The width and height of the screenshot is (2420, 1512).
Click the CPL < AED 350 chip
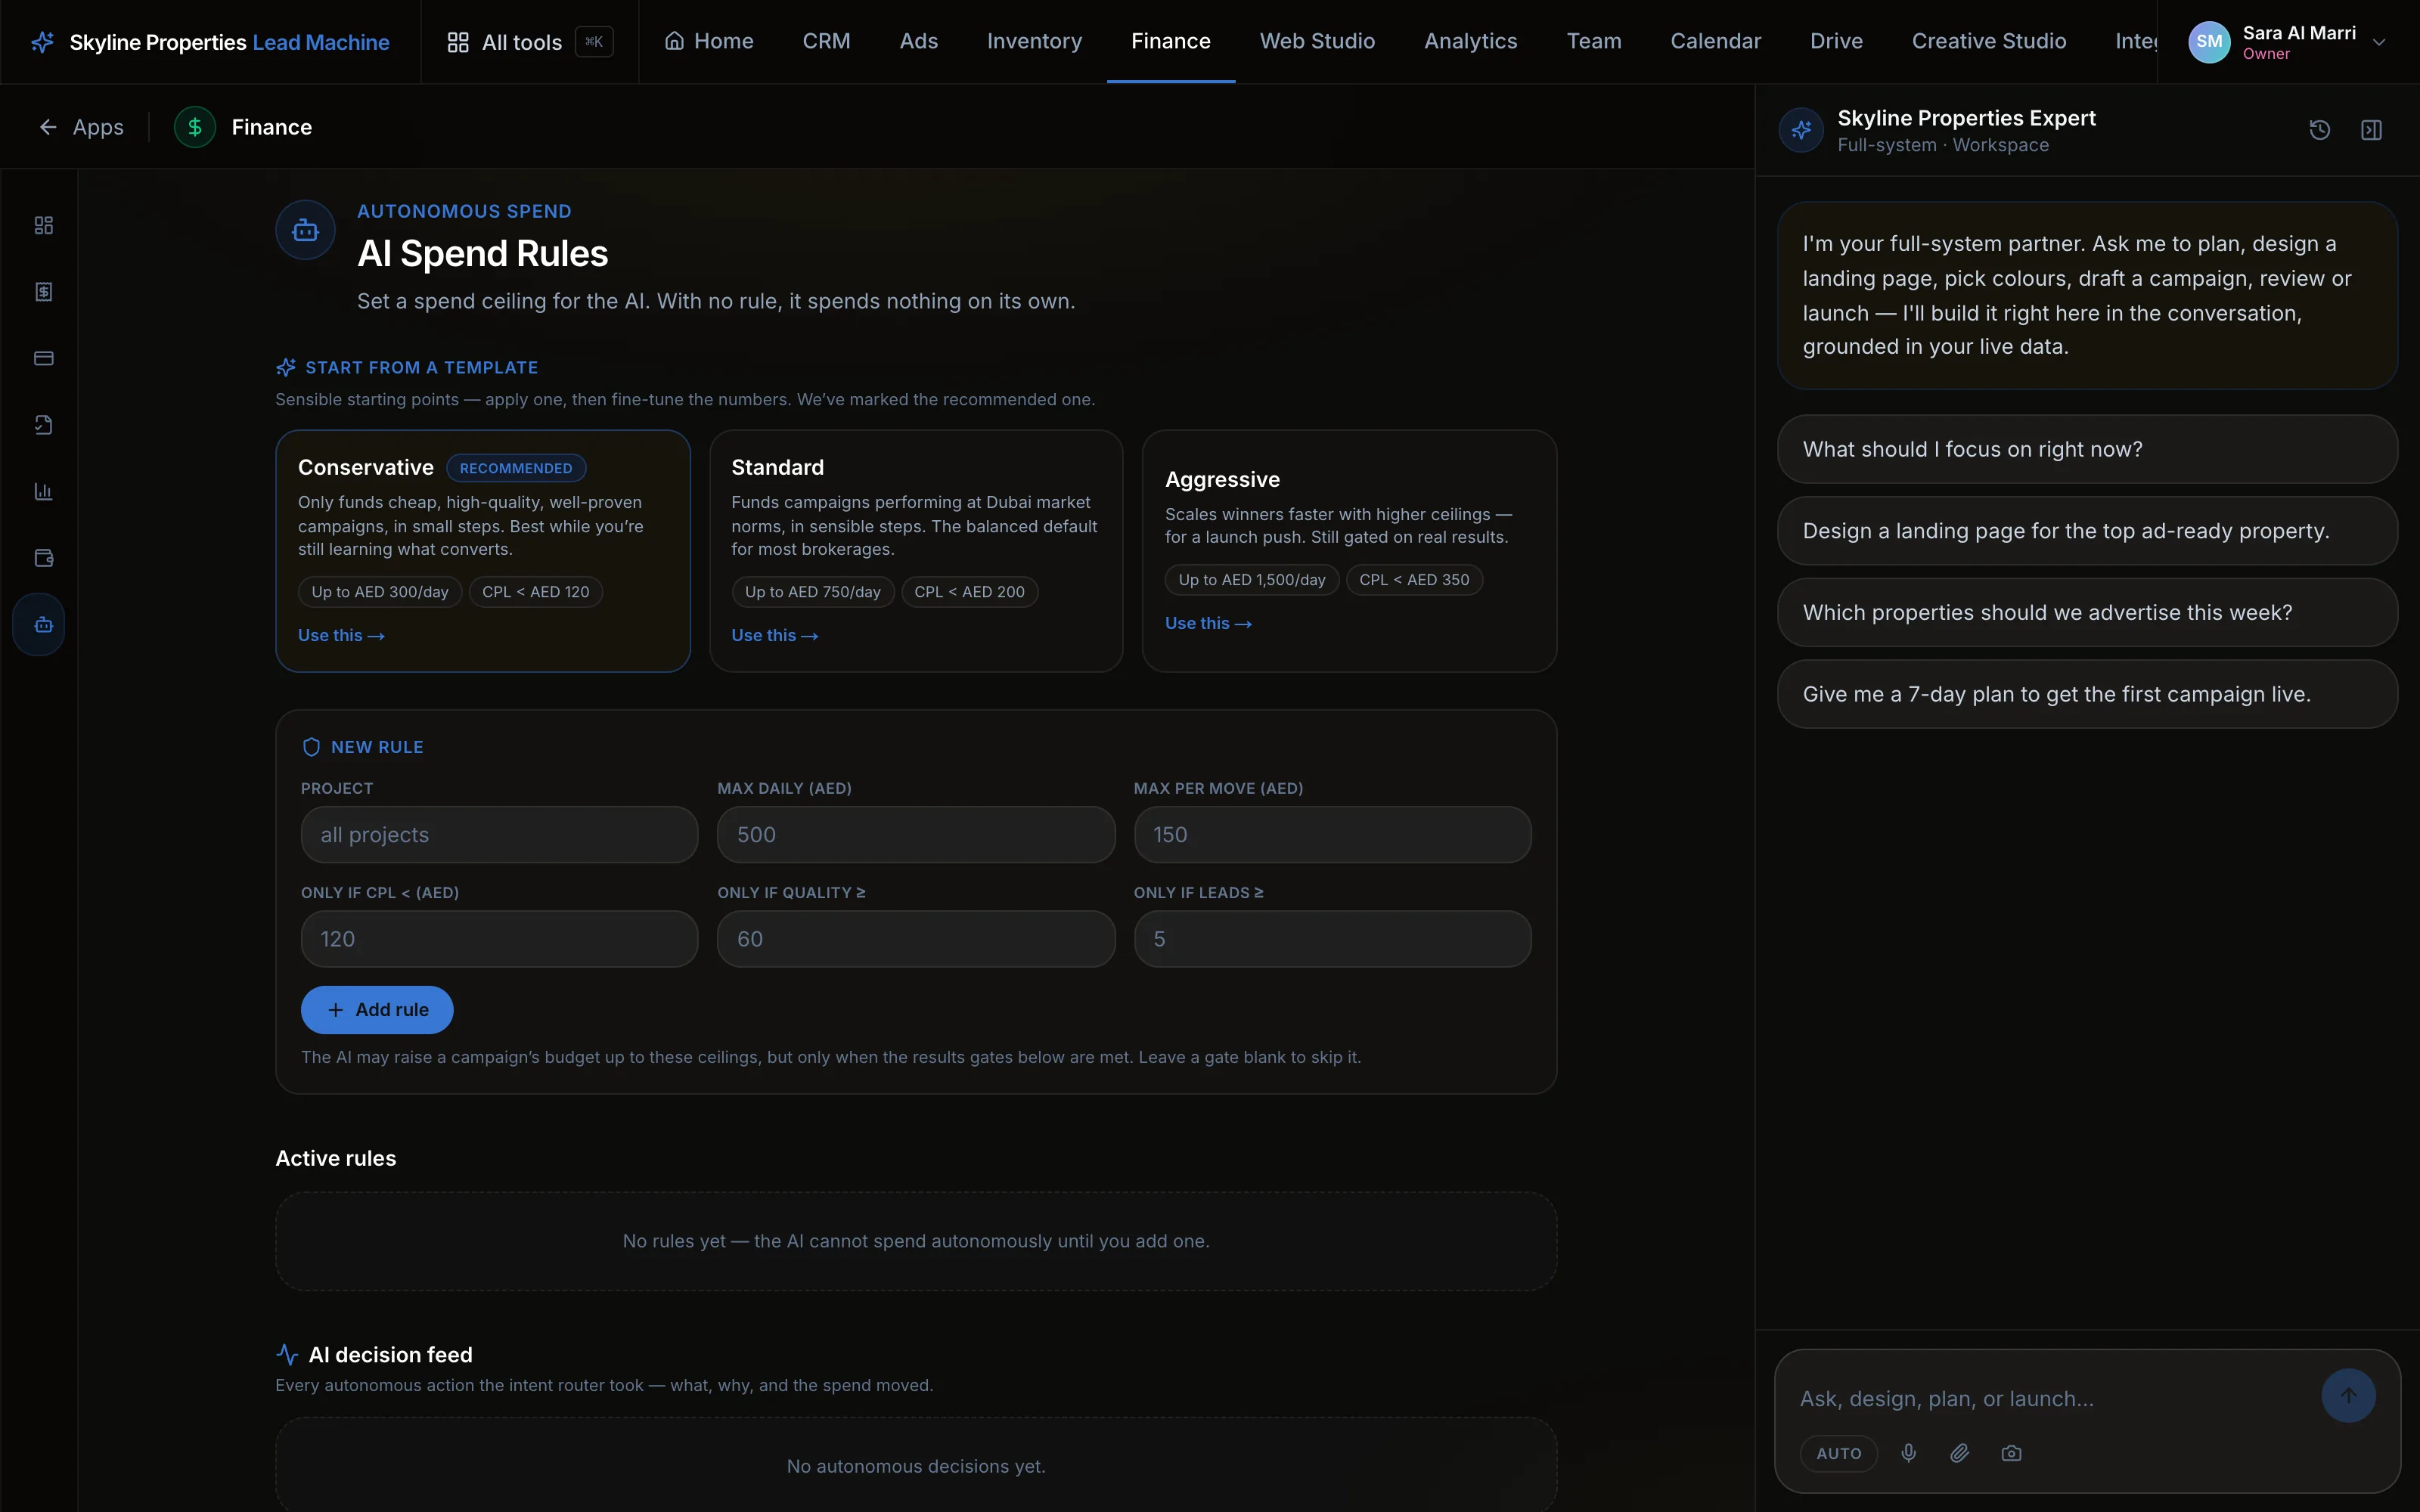(x=1414, y=580)
